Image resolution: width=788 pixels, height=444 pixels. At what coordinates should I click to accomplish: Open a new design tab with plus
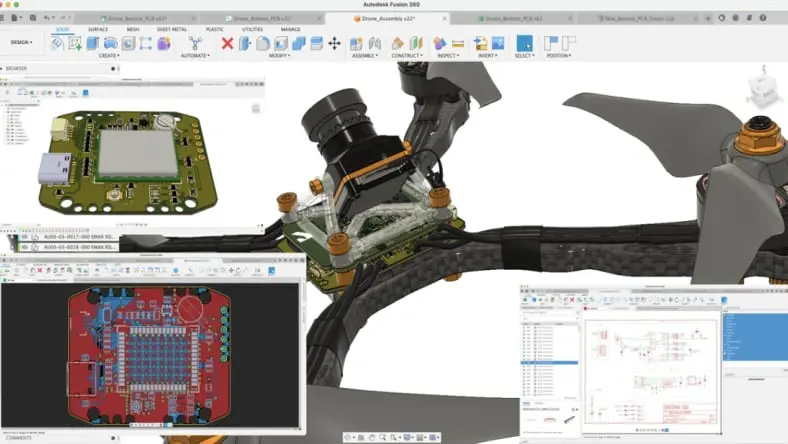pos(708,19)
